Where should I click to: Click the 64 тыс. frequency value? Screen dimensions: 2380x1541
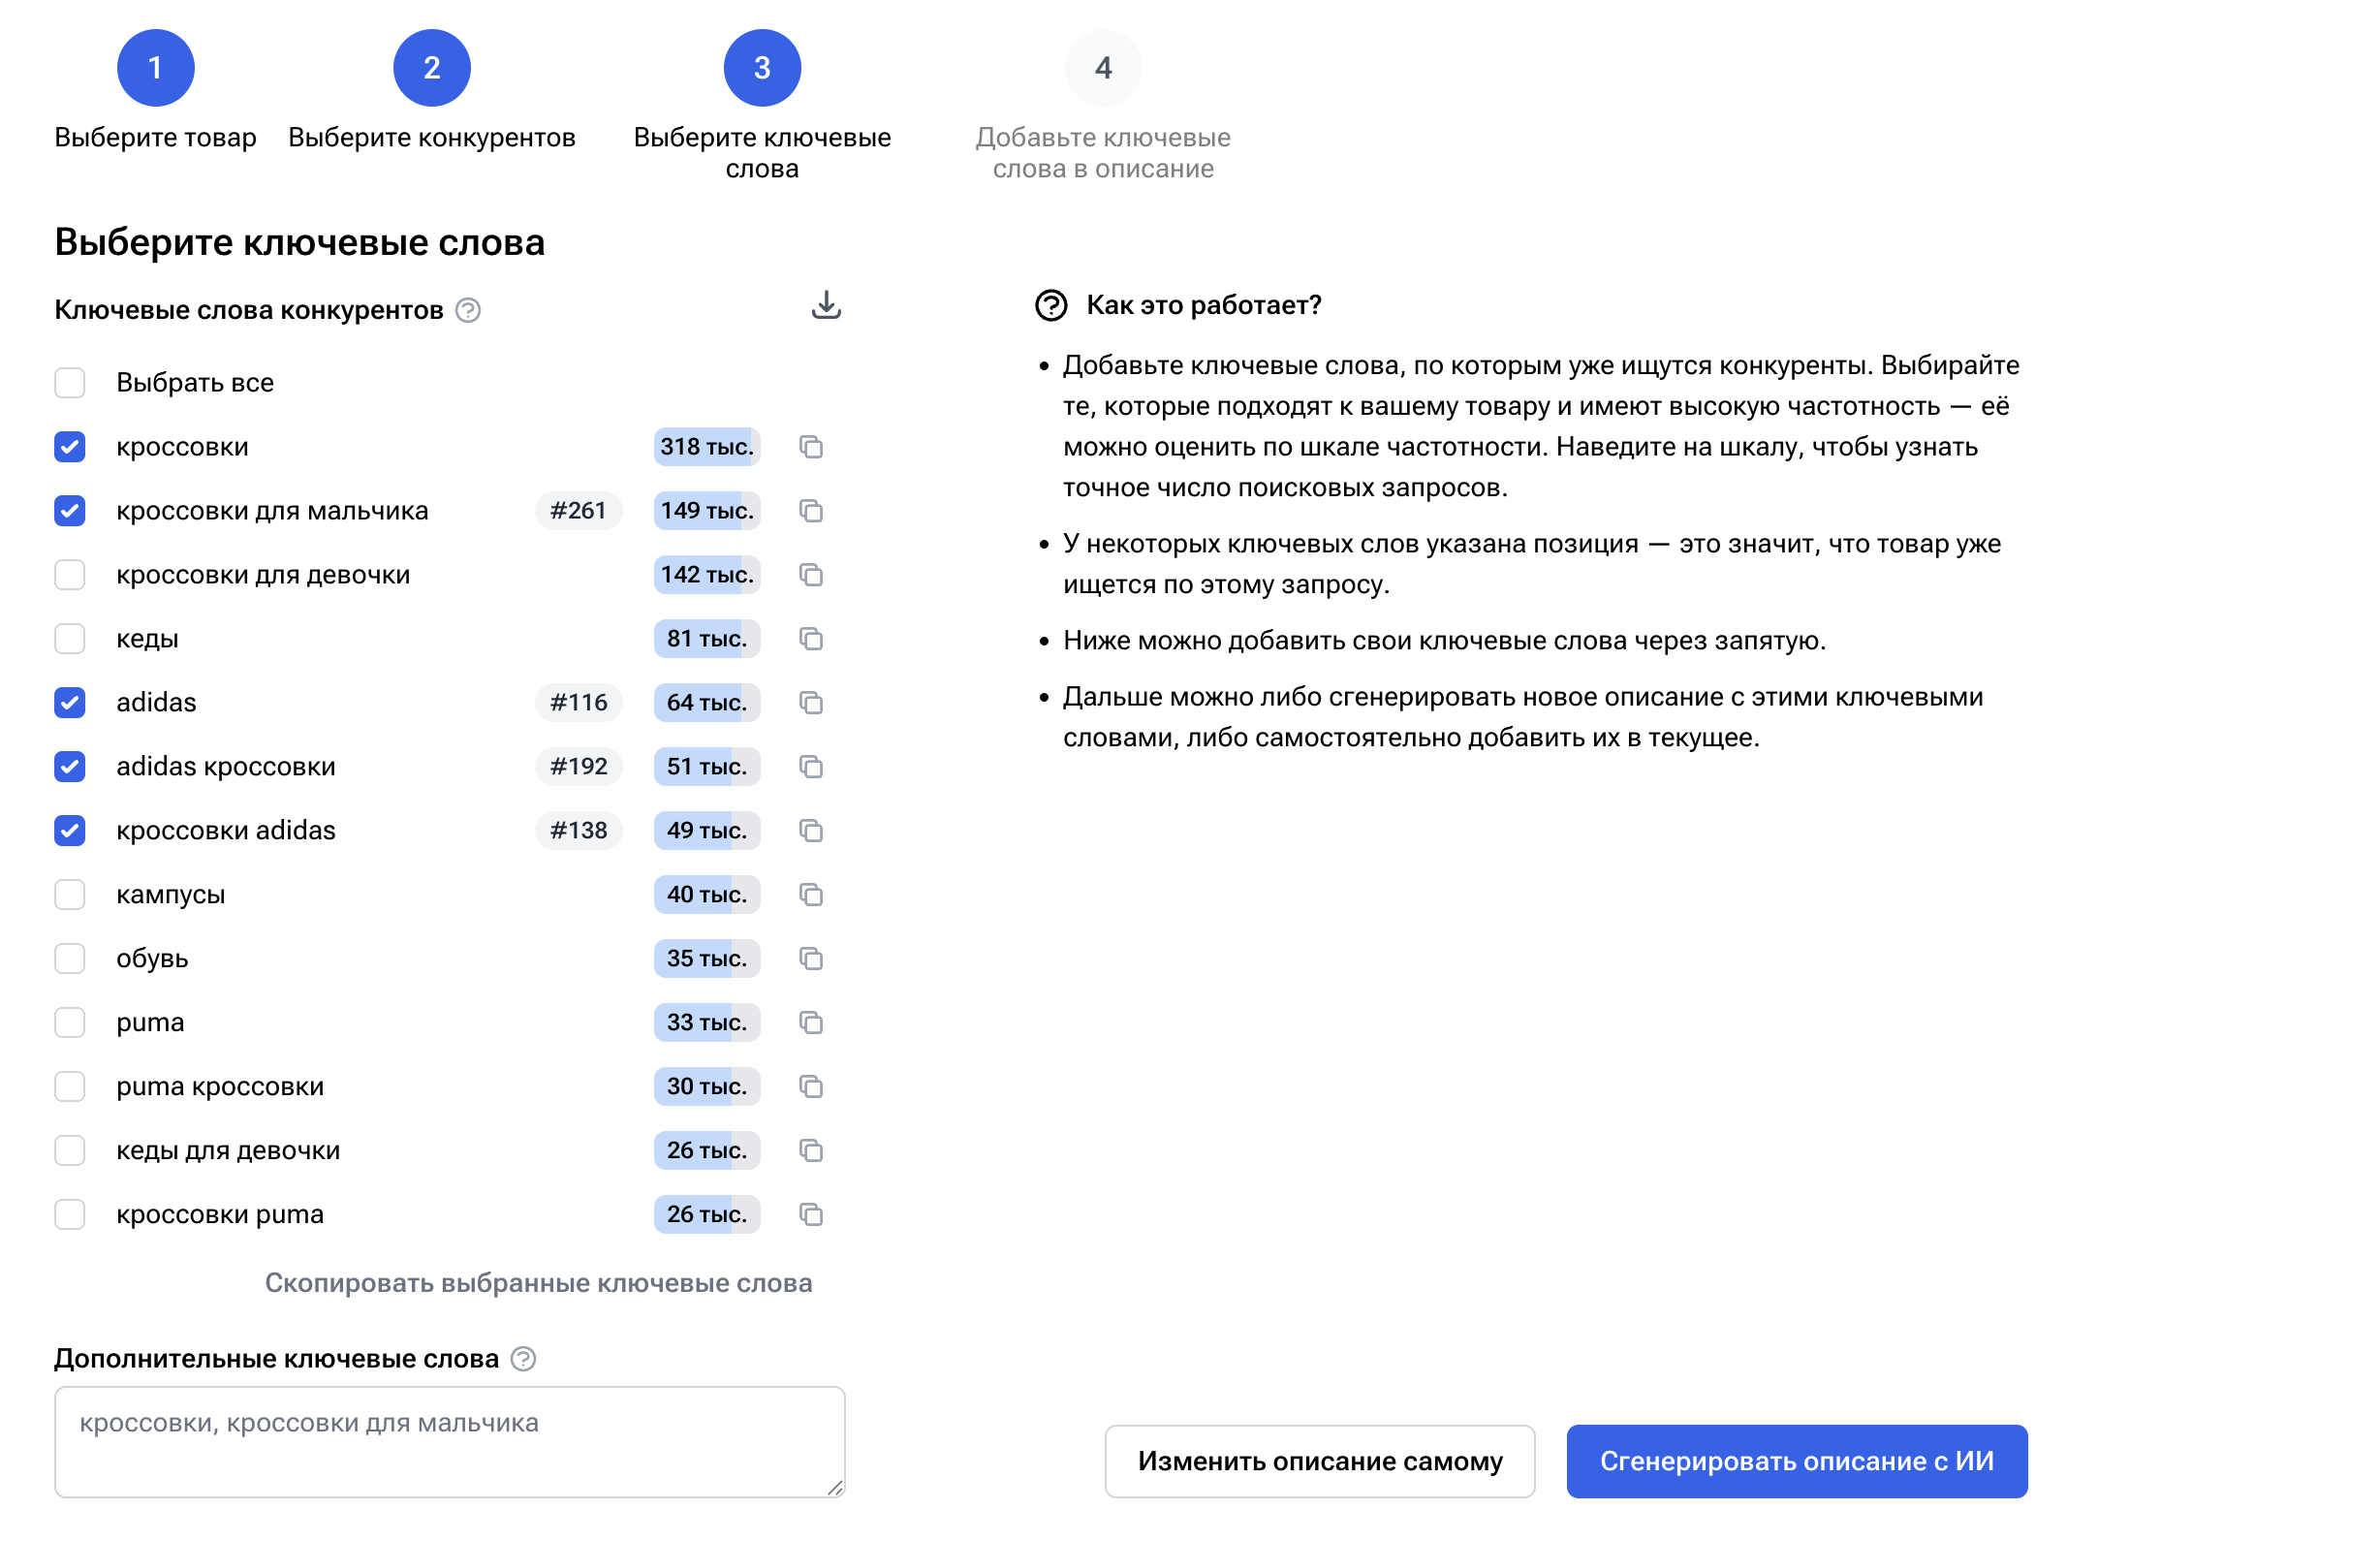(707, 703)
